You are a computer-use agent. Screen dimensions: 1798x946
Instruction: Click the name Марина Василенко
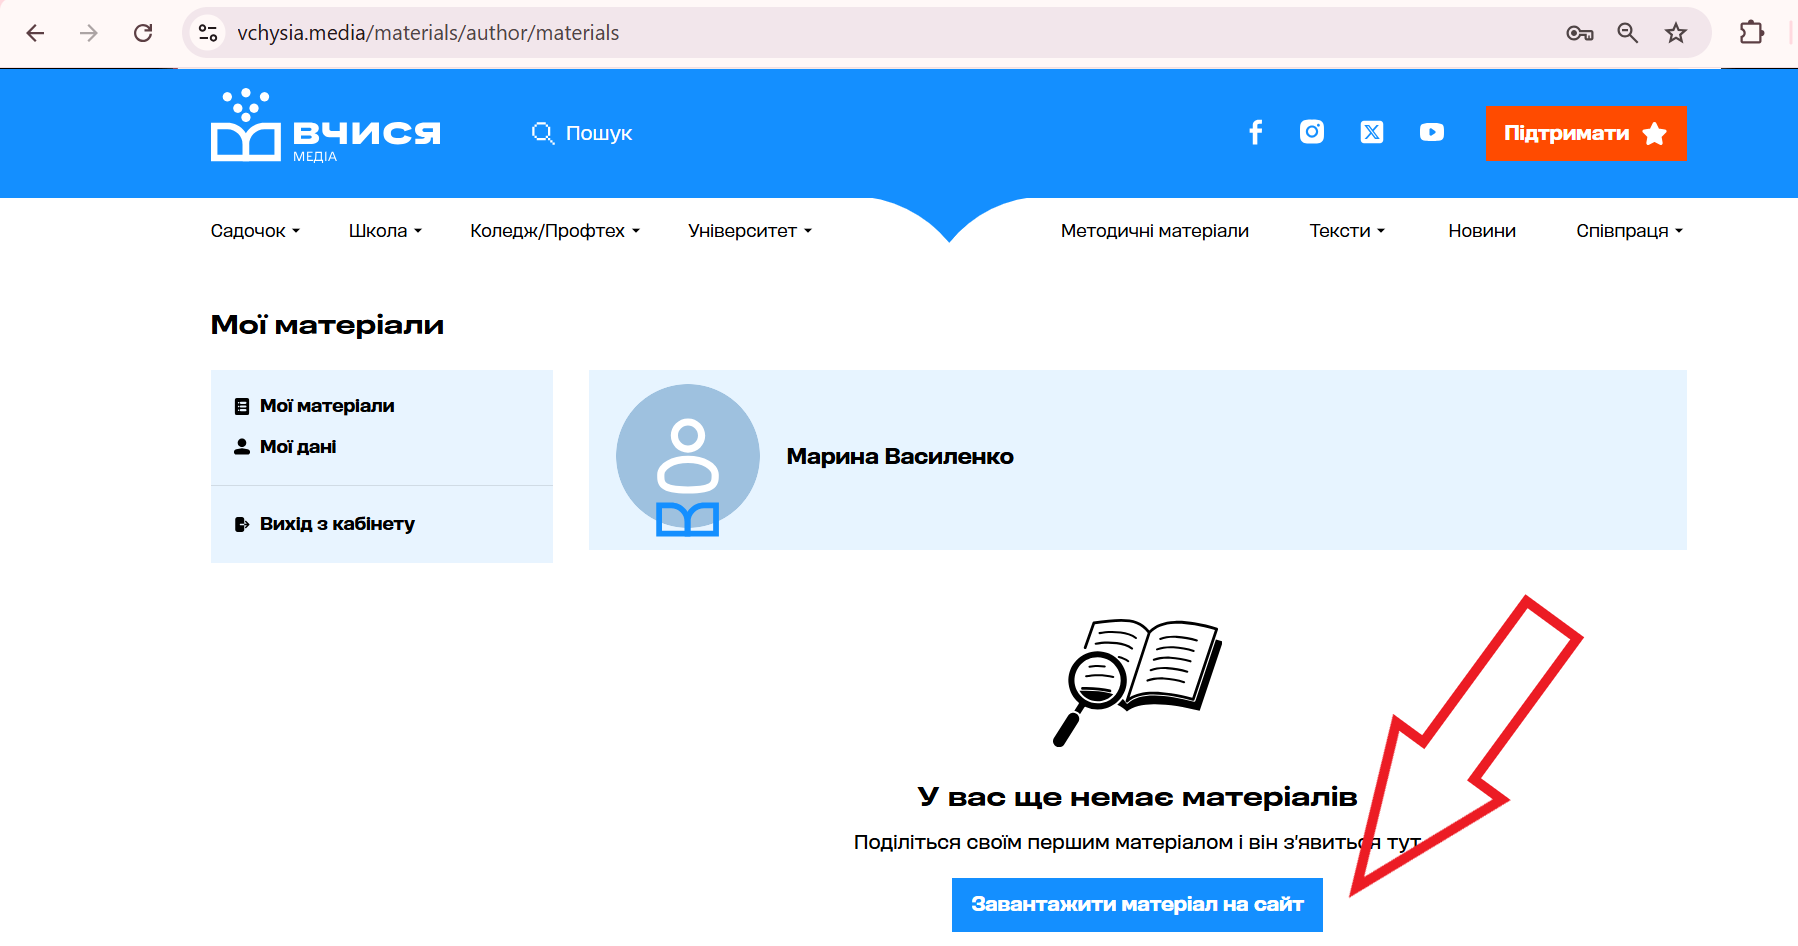900,457
